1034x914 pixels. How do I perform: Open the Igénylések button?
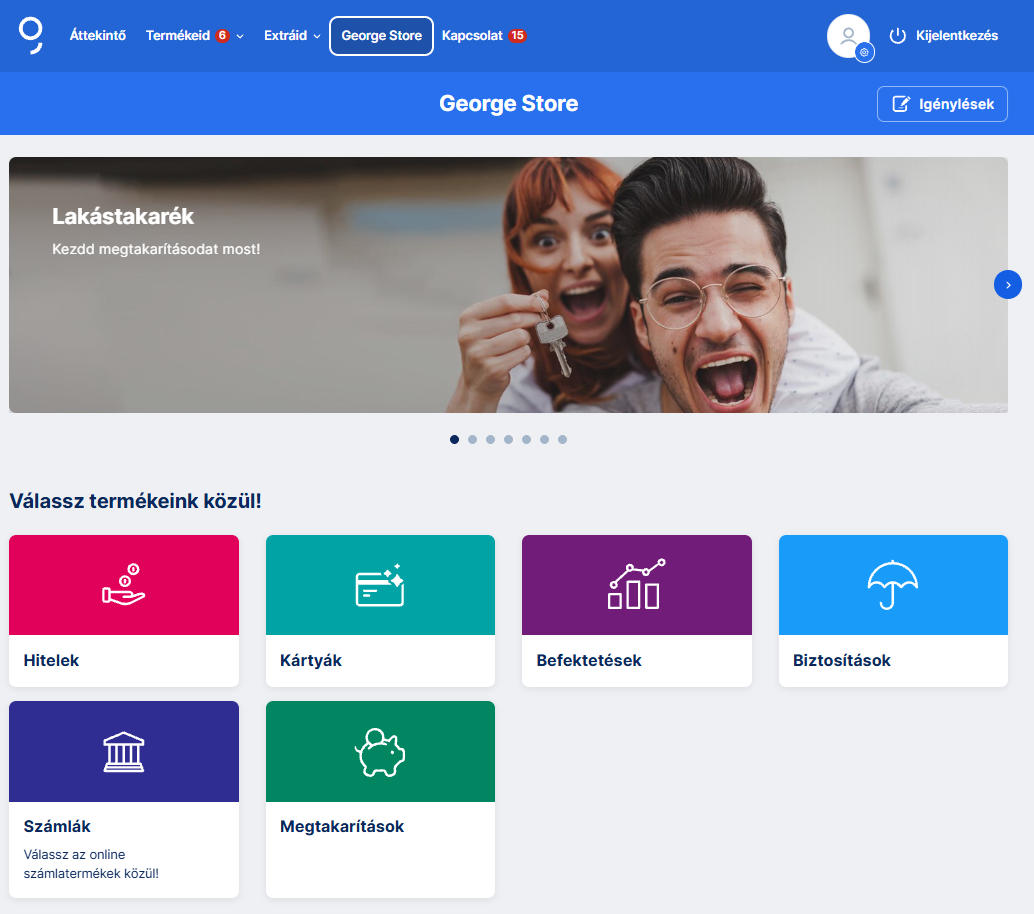[x=942, y=104]
